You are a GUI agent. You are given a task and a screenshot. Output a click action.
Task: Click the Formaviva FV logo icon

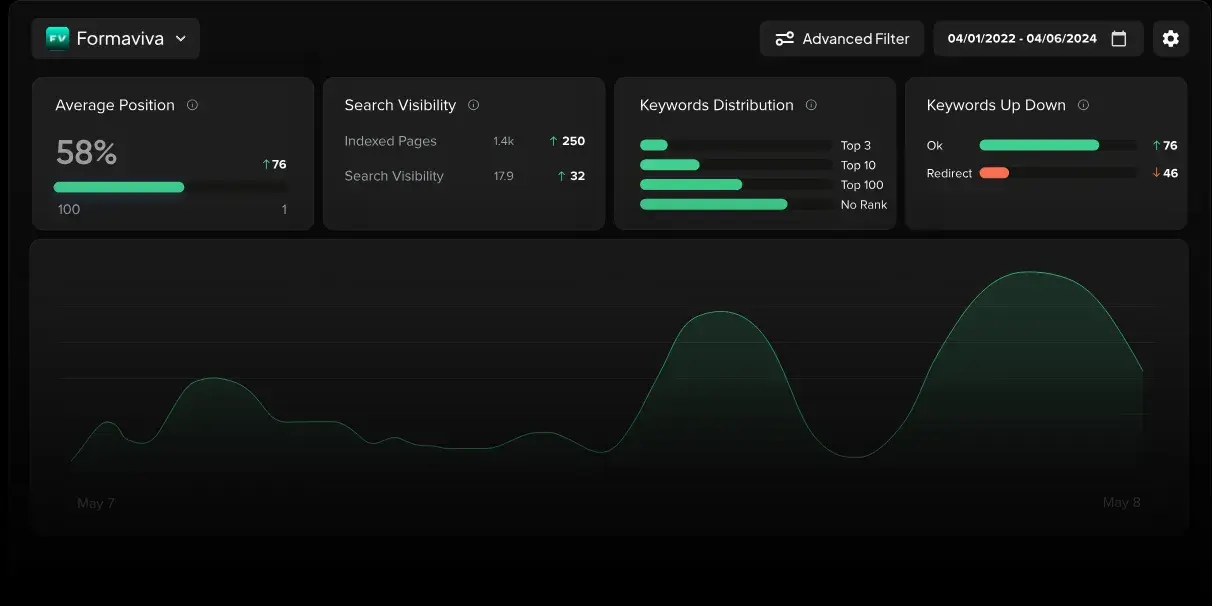pyautogui.click(x=57, y=39)
